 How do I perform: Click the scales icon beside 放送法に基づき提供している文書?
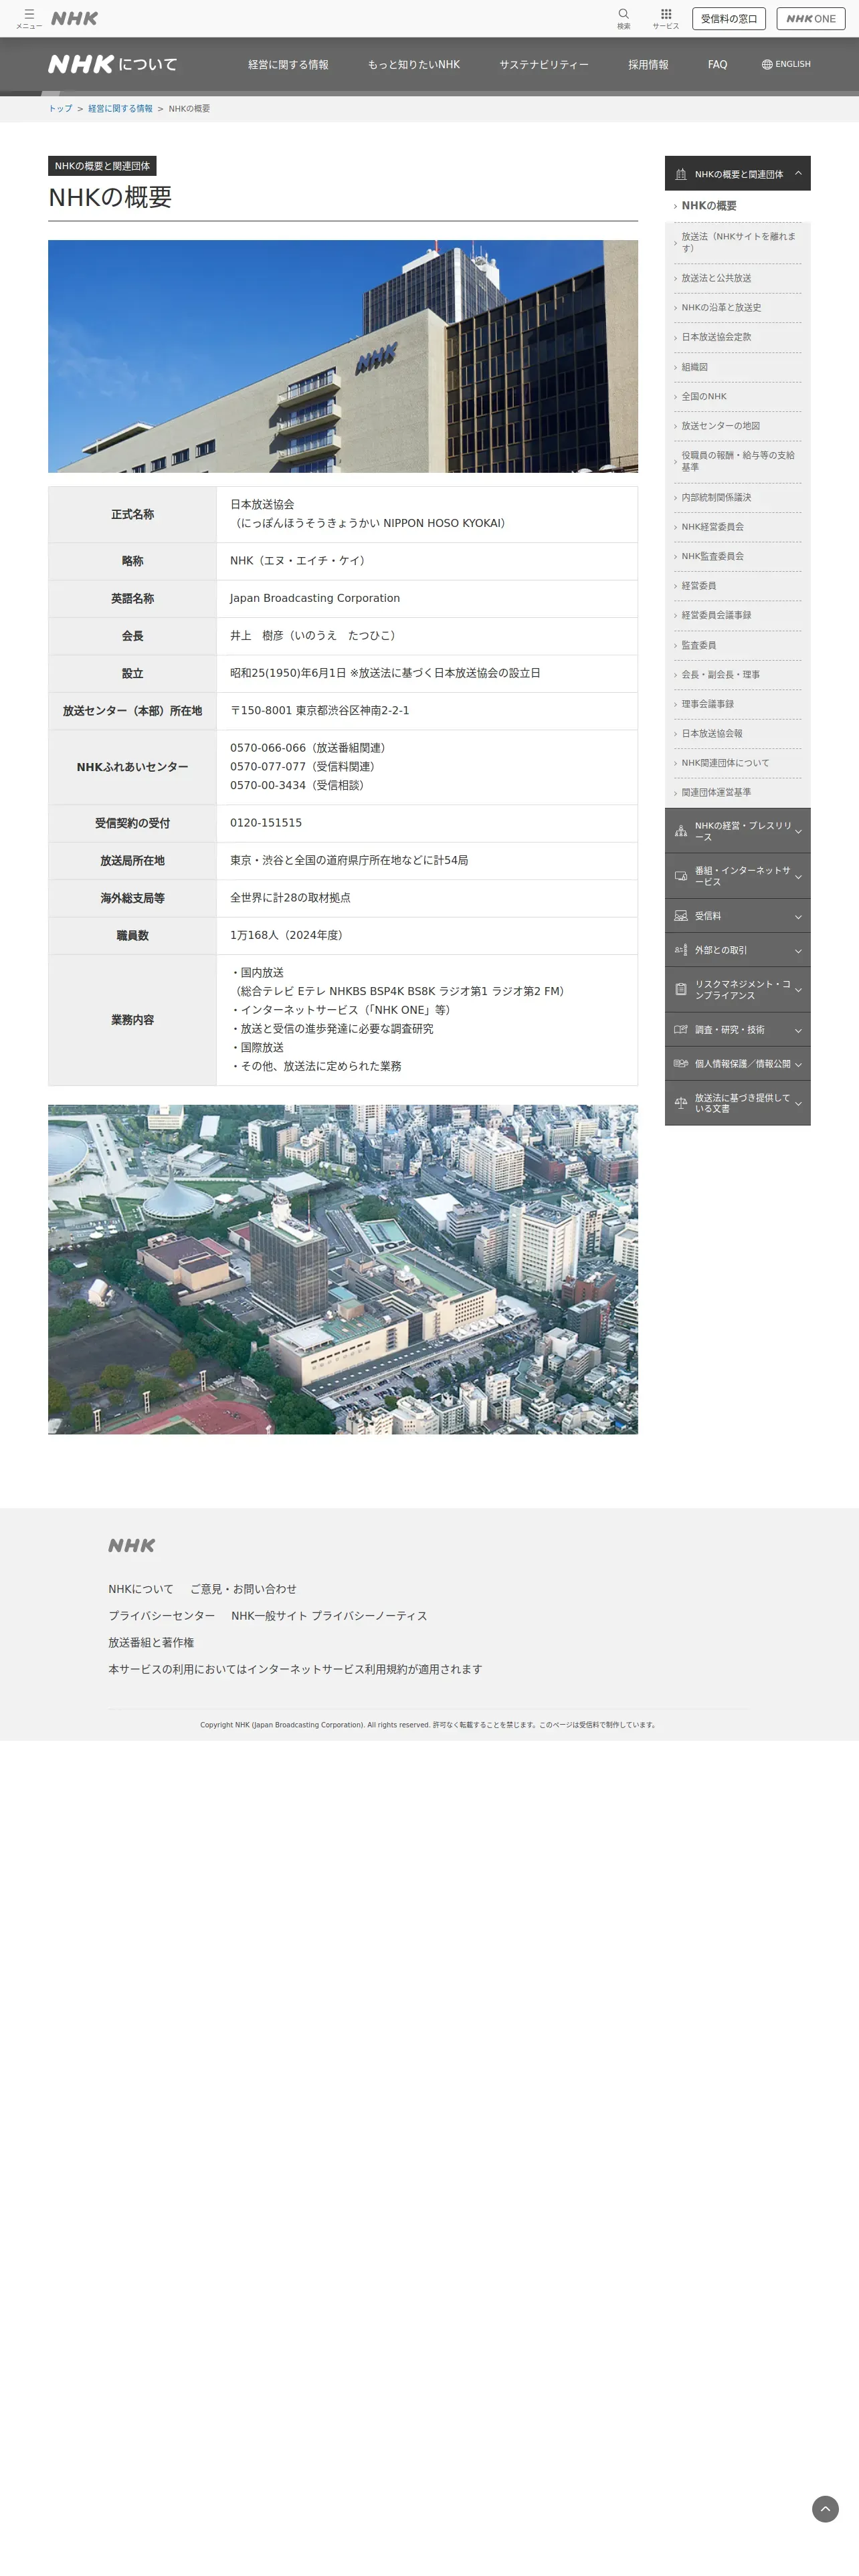pyautogui.click(x=681, y=1103)
